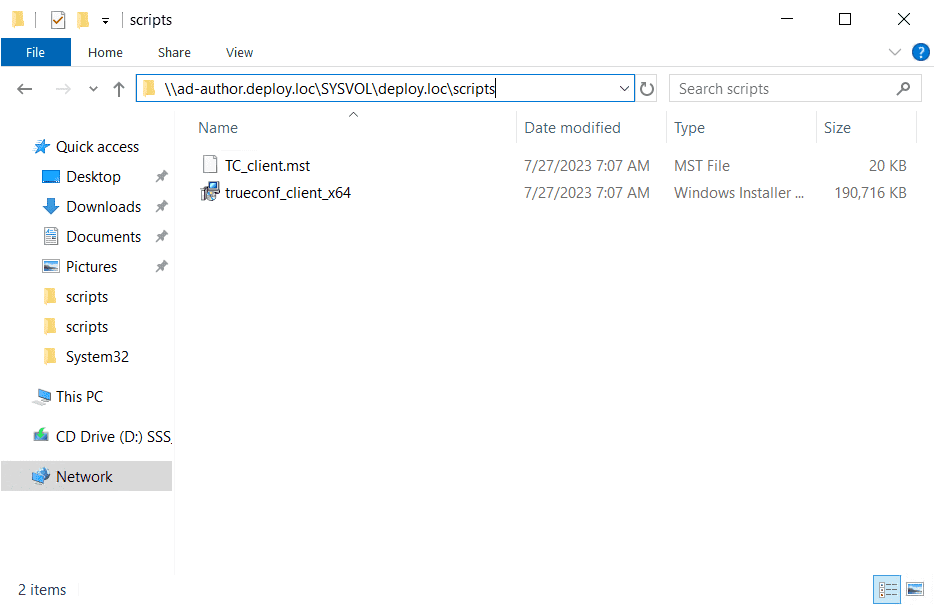Open Desktop in Quick access
This screenshot has width=935, height=605.
click(x=93, y=176)
